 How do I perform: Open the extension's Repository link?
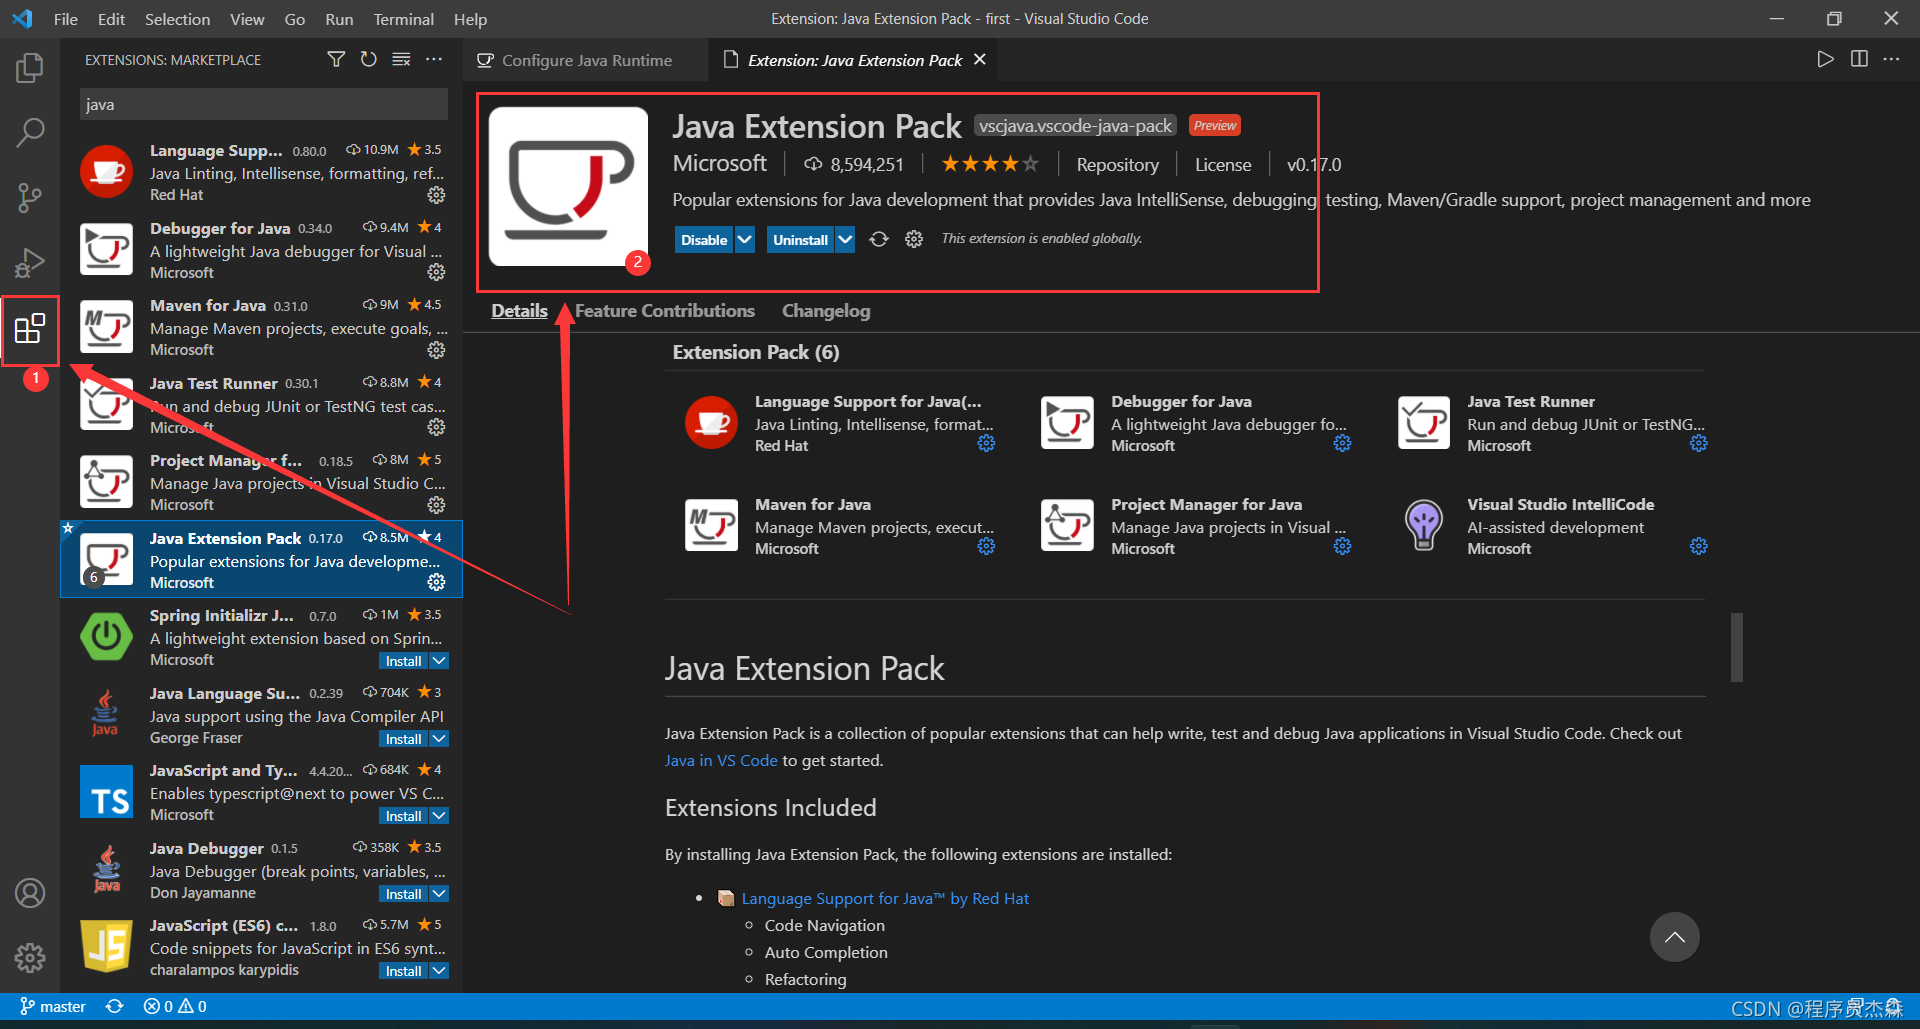pos(1117,163)
